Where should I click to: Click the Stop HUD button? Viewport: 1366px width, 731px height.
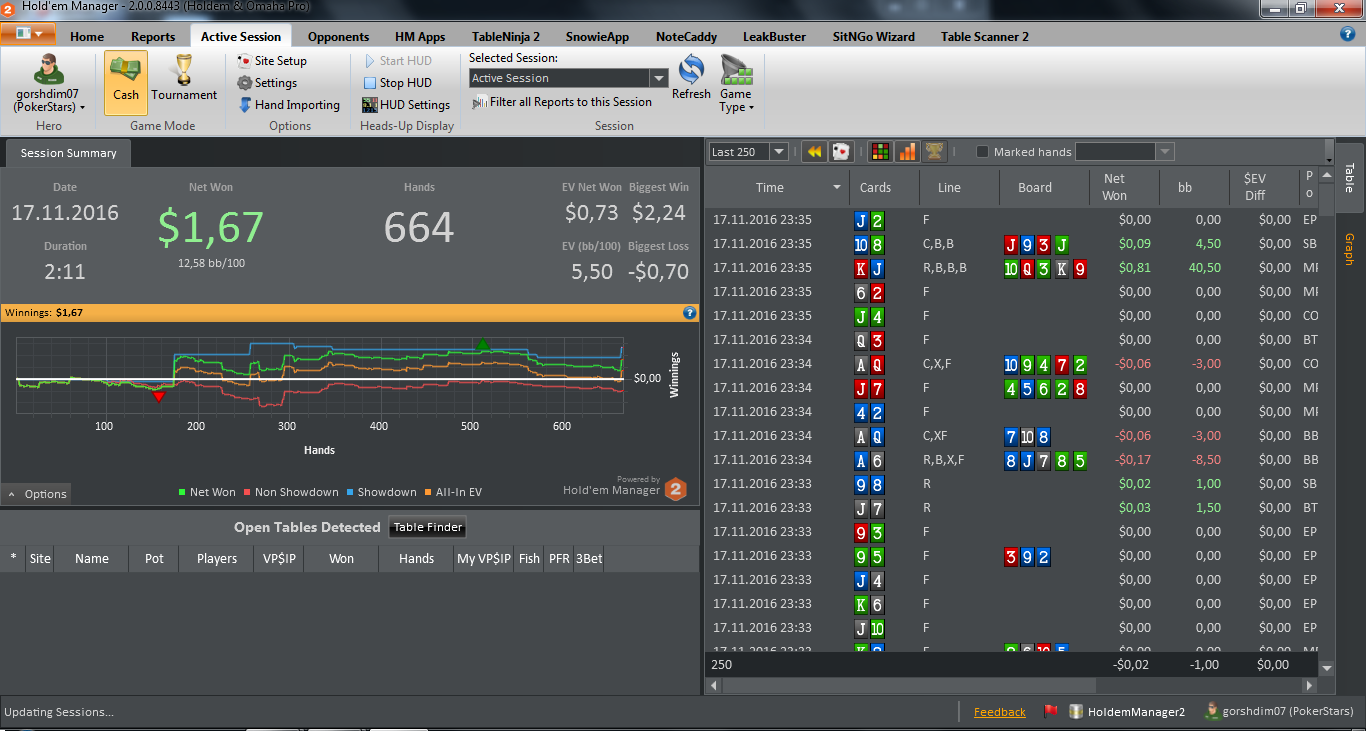pyautogui.click(x=397, y=83)
